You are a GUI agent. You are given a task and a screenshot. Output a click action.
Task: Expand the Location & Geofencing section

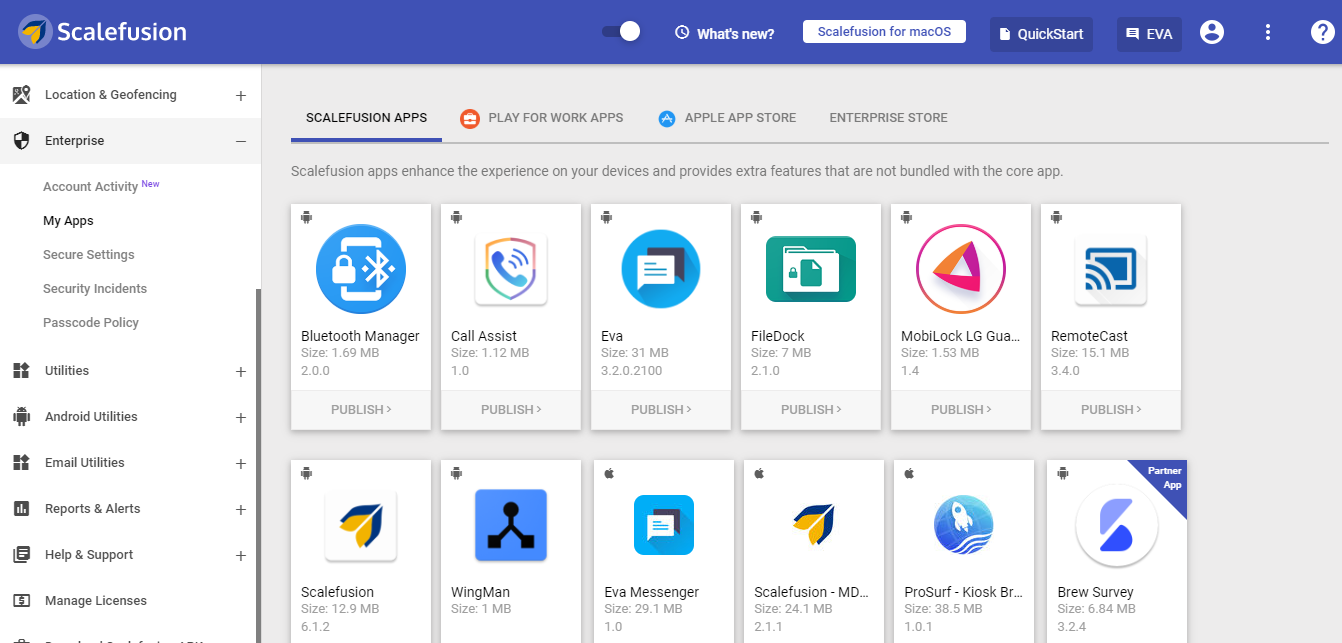tap(240, 96)
